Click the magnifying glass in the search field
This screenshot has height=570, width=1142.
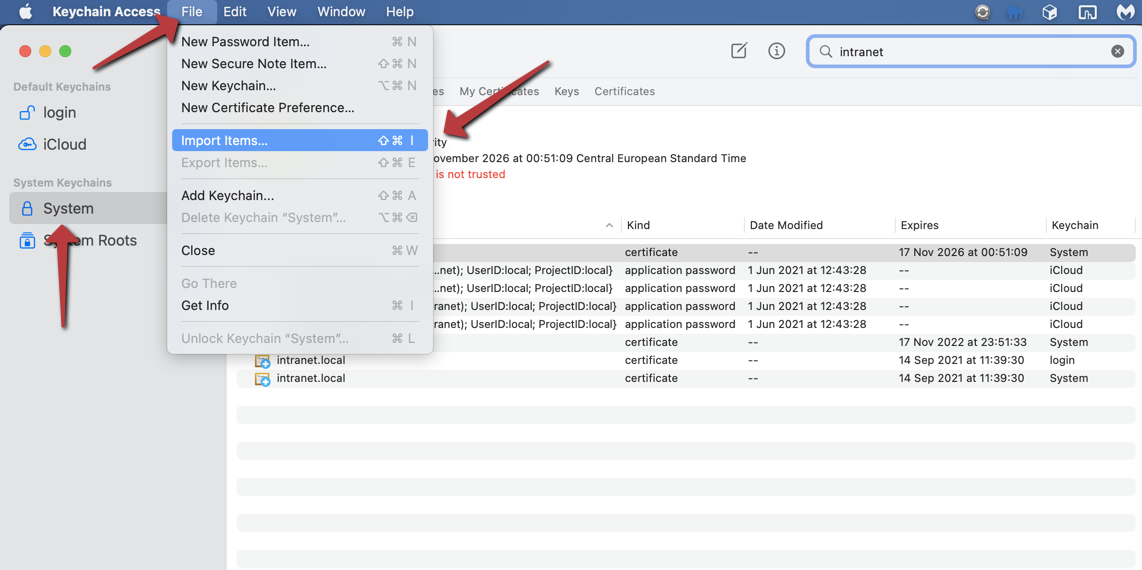(825, 52)
